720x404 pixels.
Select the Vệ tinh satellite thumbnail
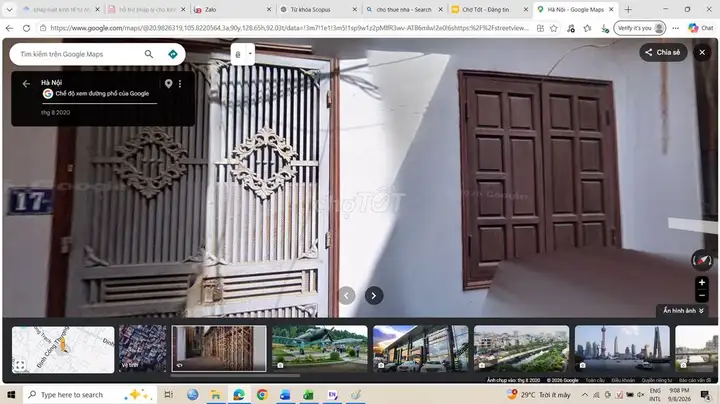(x=143, y=348)
